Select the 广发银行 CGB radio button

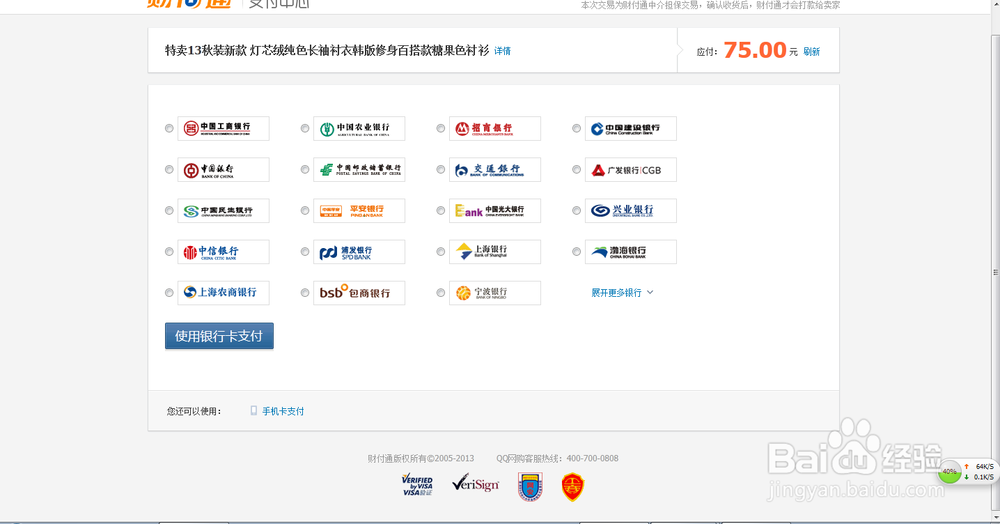[577, 170]
